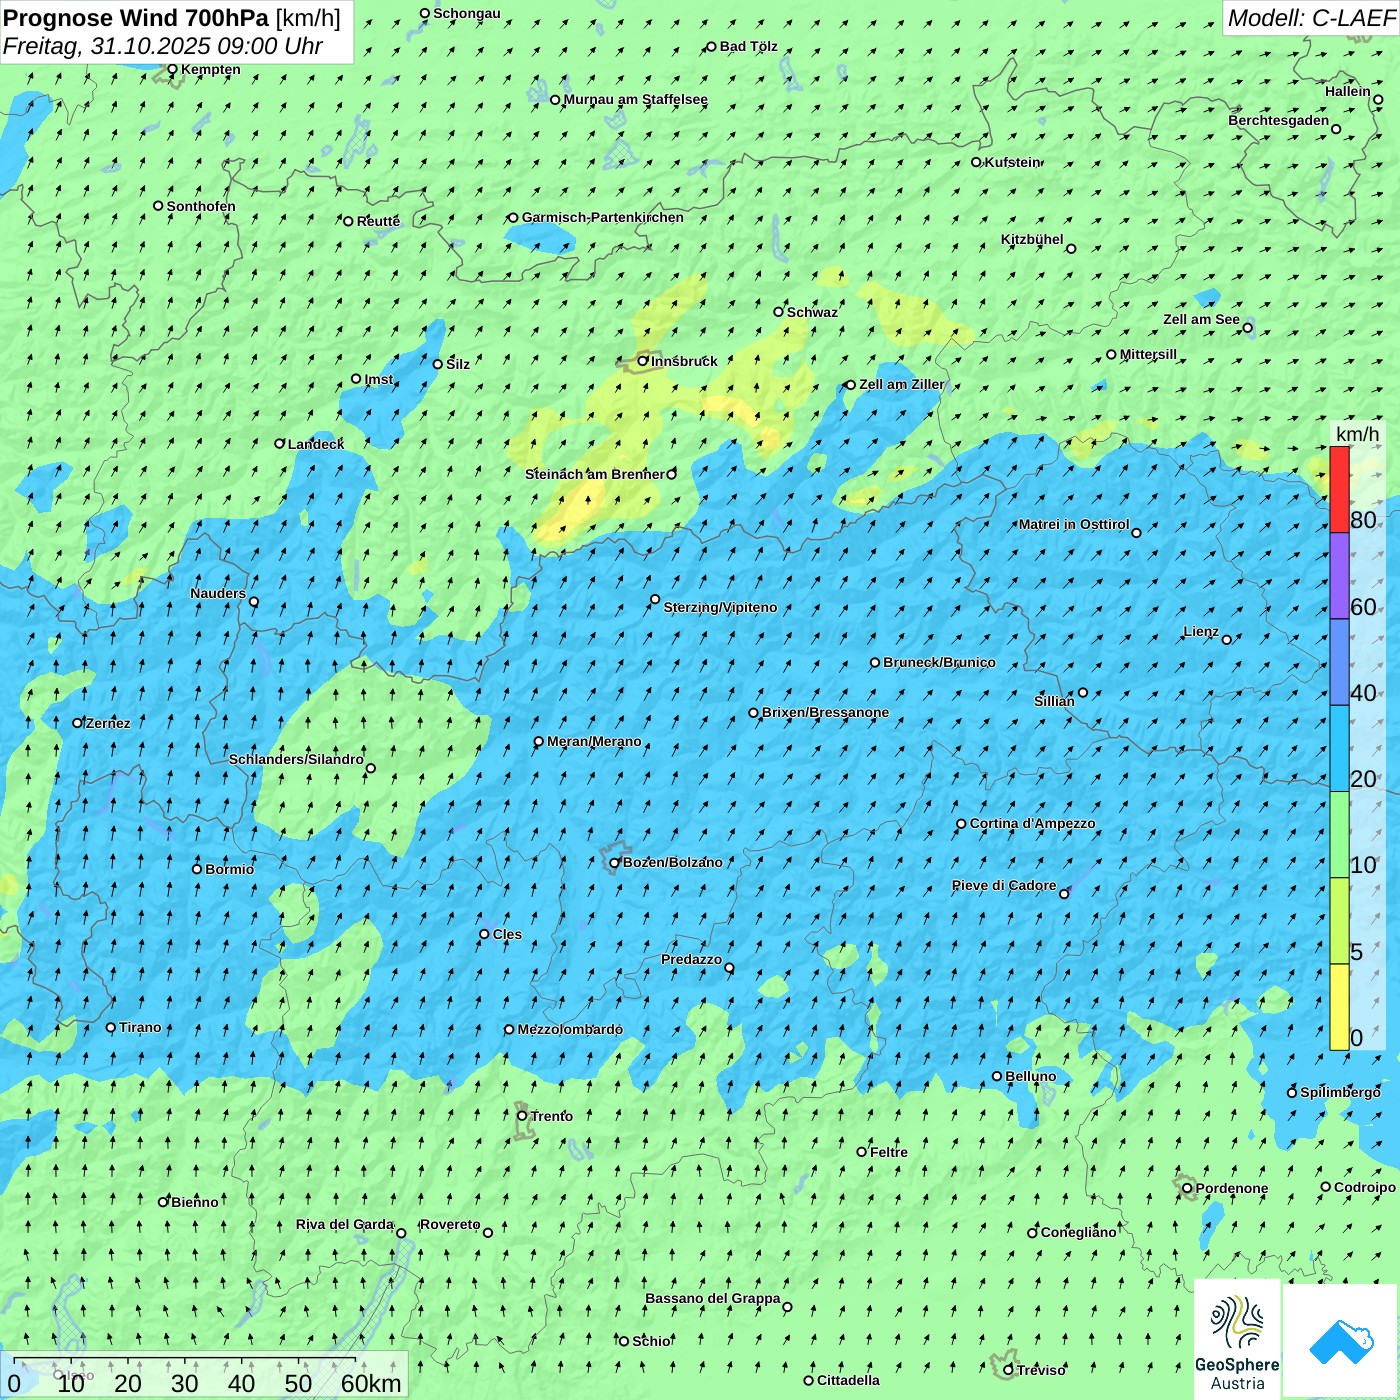
Task: Click the date Freitag, 31.10.2025 09:00 Uhr
Action: point(163,46)
